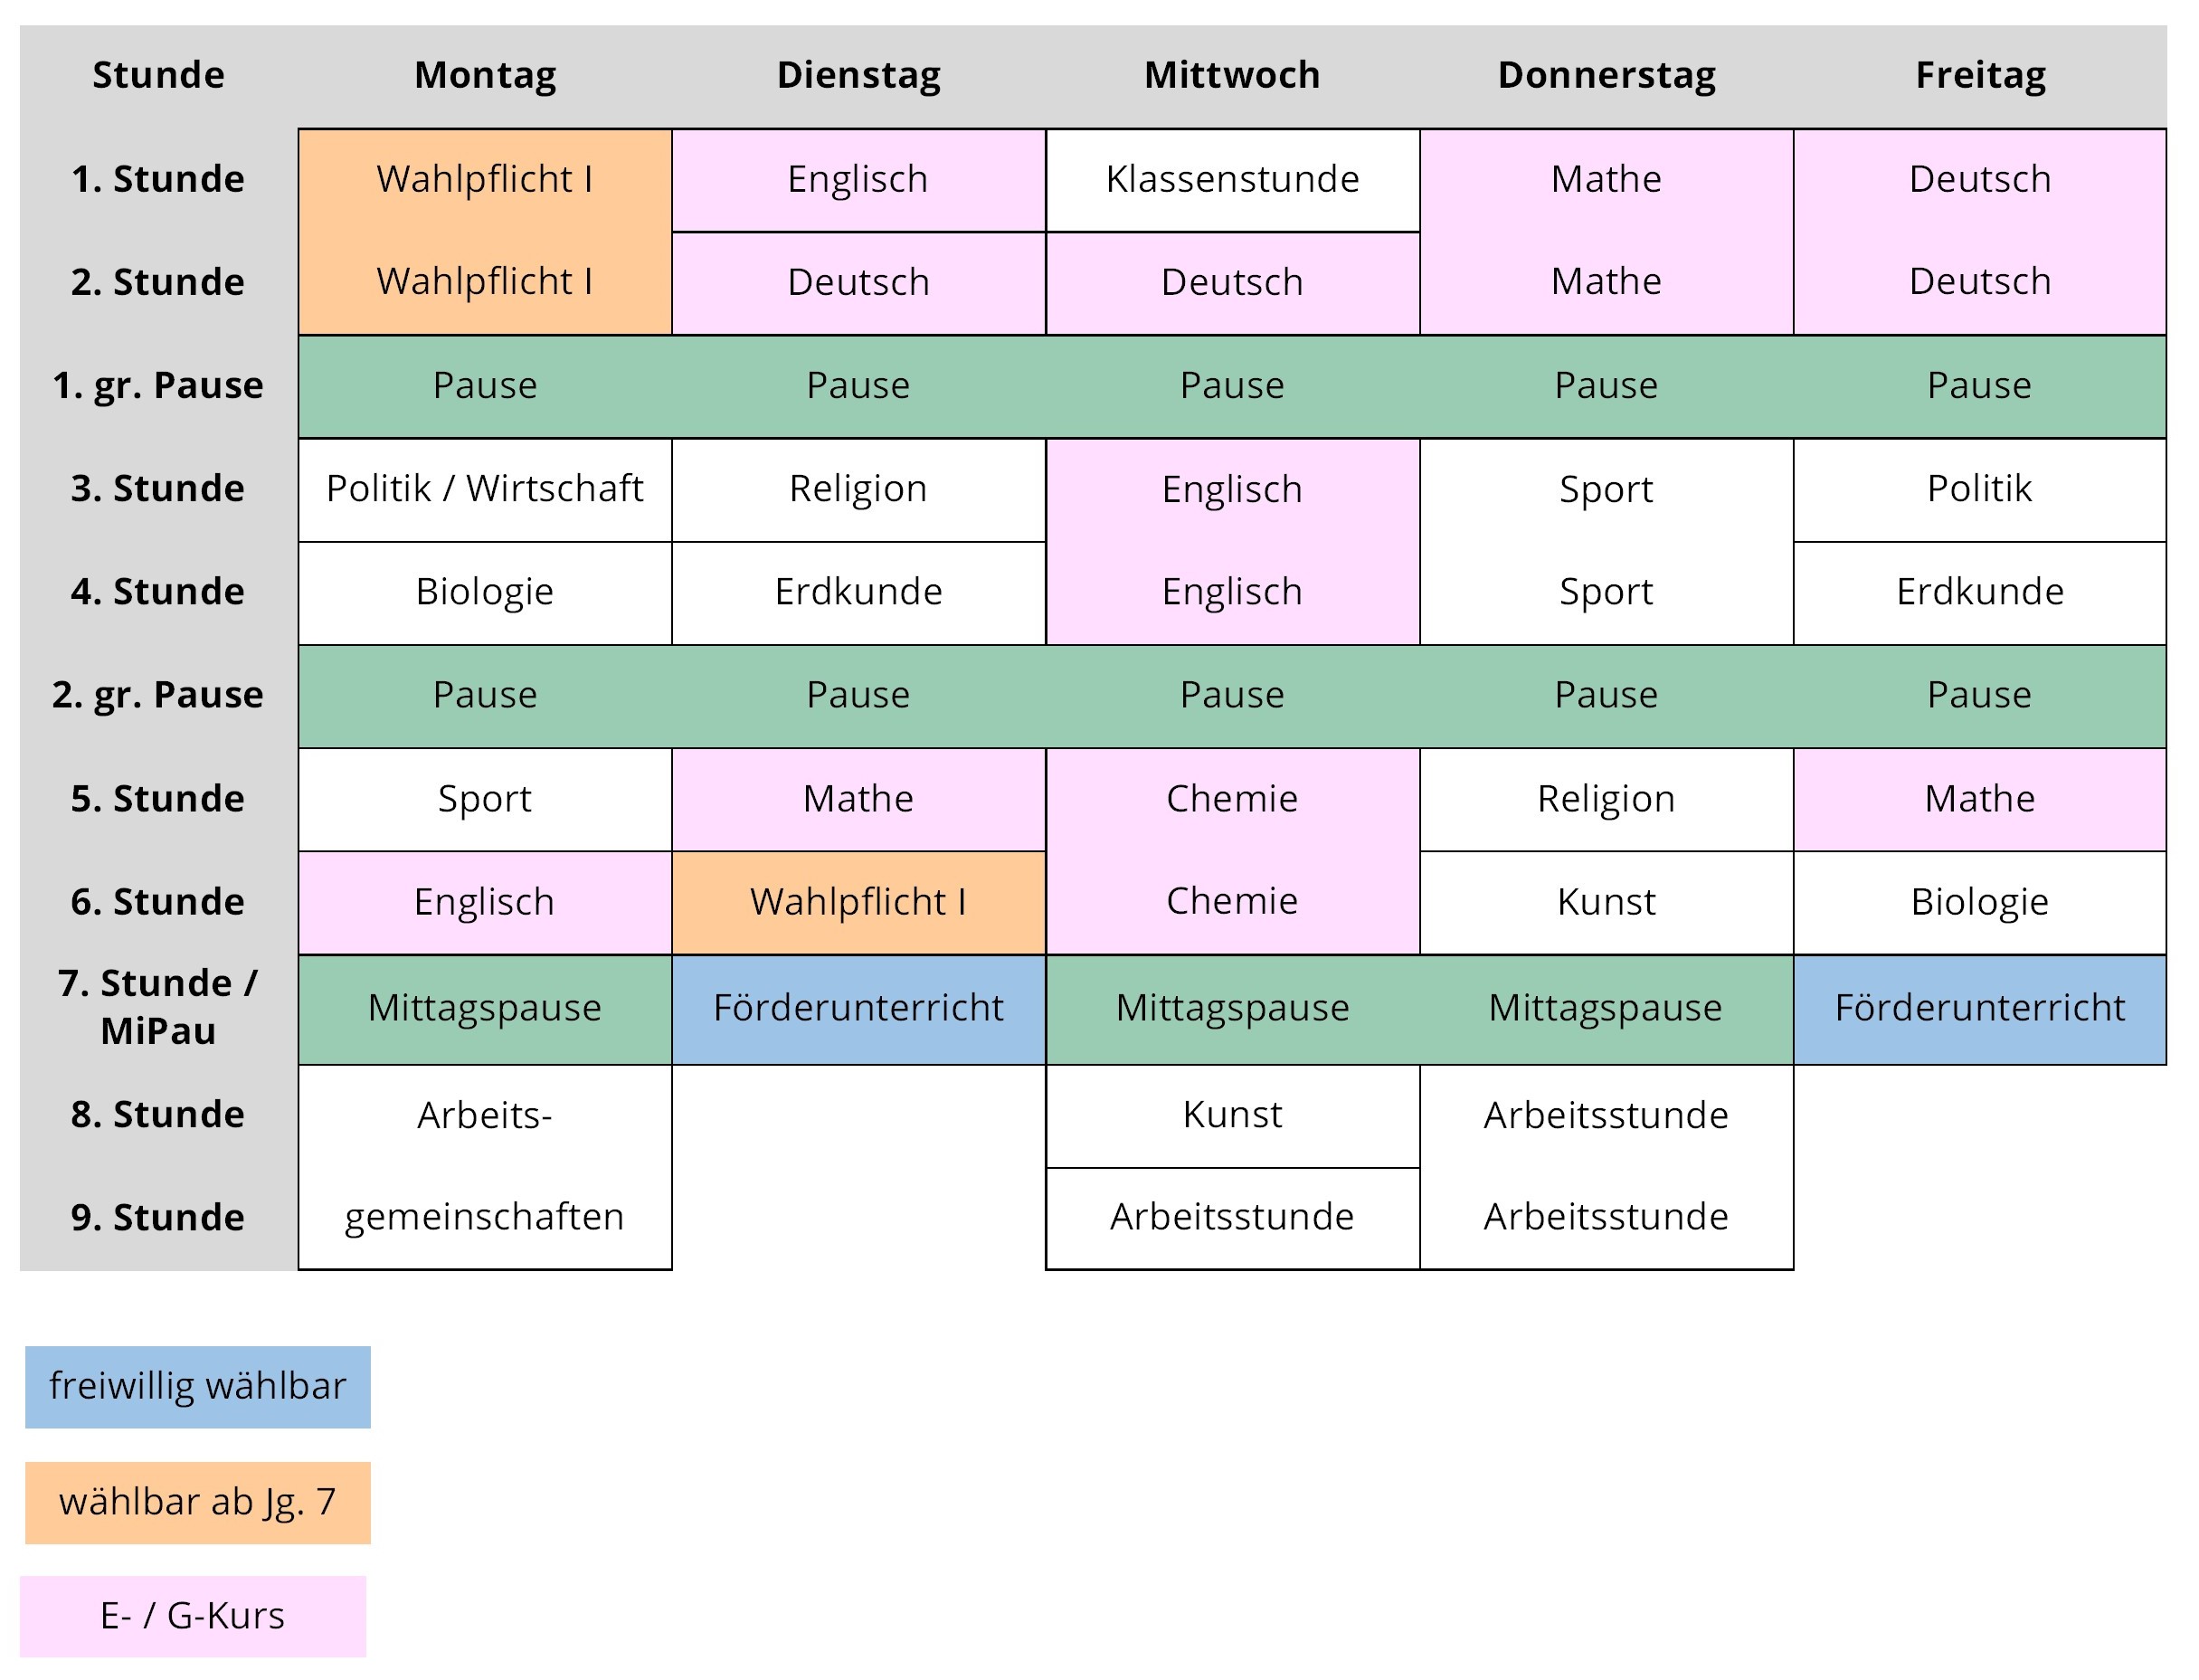Select the Donnerstag column header
Viewport: 2199px width, 1680px height.
click(x=1606, y=76)
